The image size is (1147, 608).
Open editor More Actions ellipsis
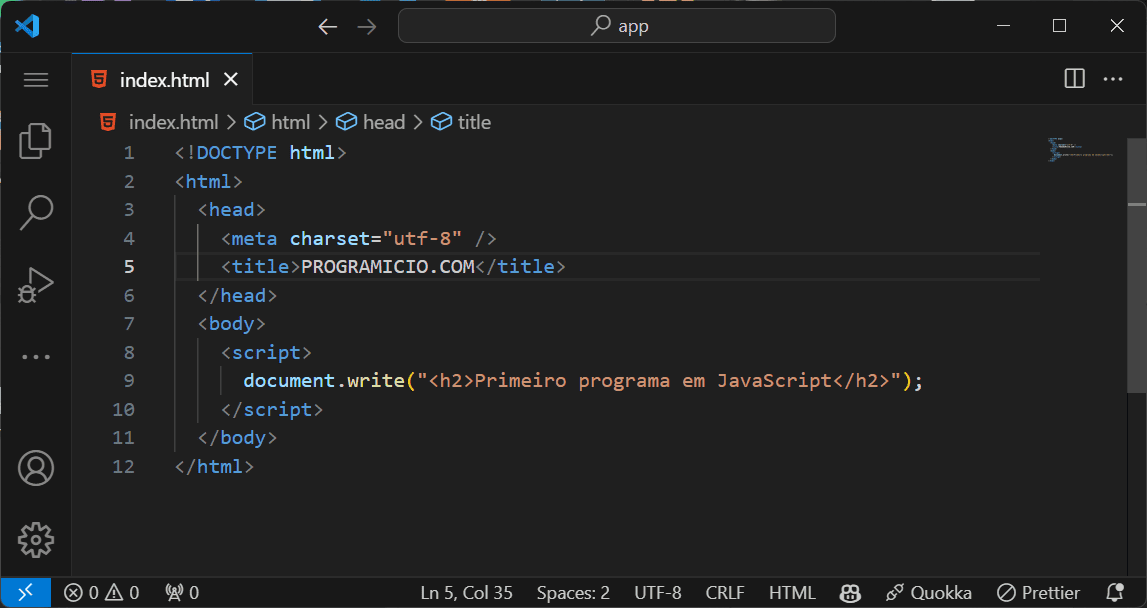click(1113, 79)
